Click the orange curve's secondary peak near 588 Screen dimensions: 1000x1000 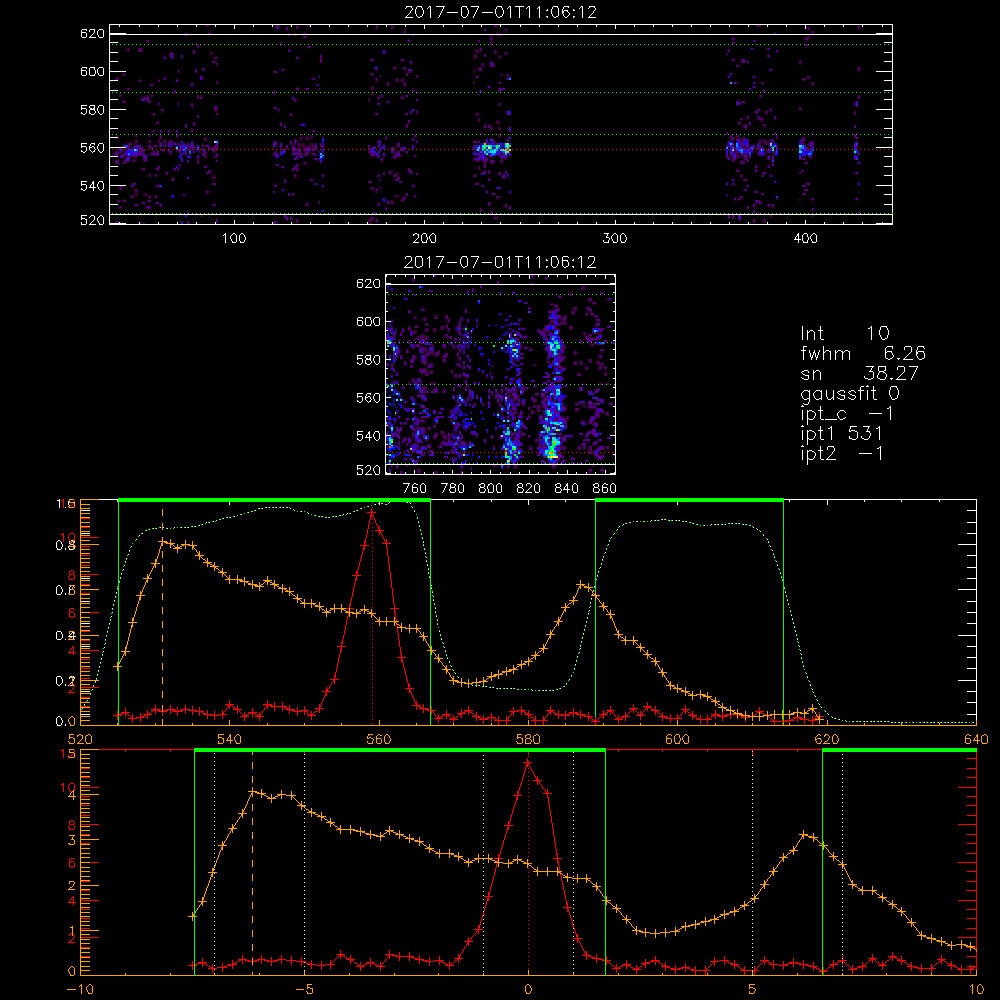[581, 584]
